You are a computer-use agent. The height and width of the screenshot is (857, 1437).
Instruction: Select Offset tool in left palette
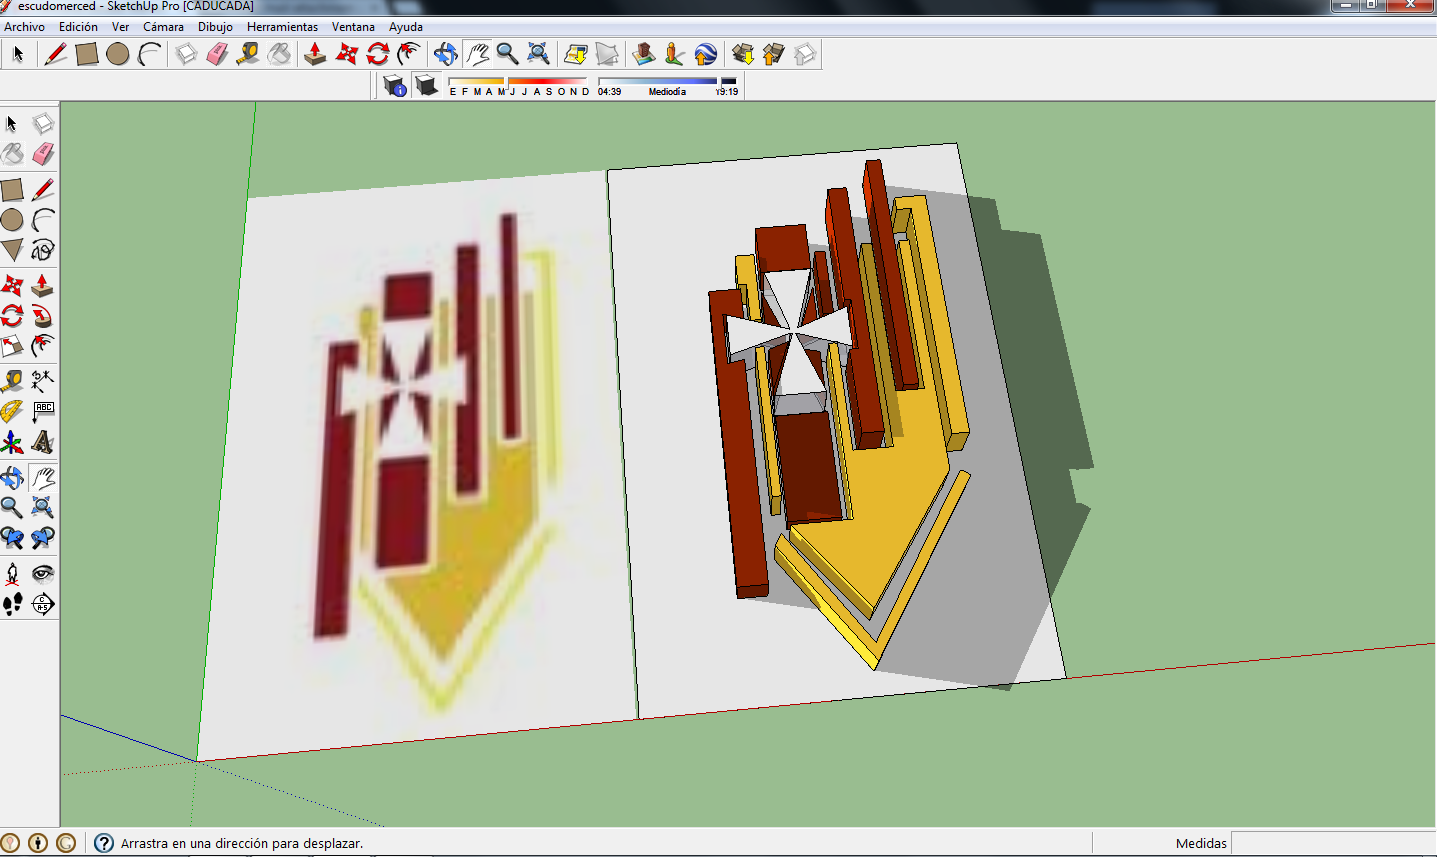click(x=42, y=347)
